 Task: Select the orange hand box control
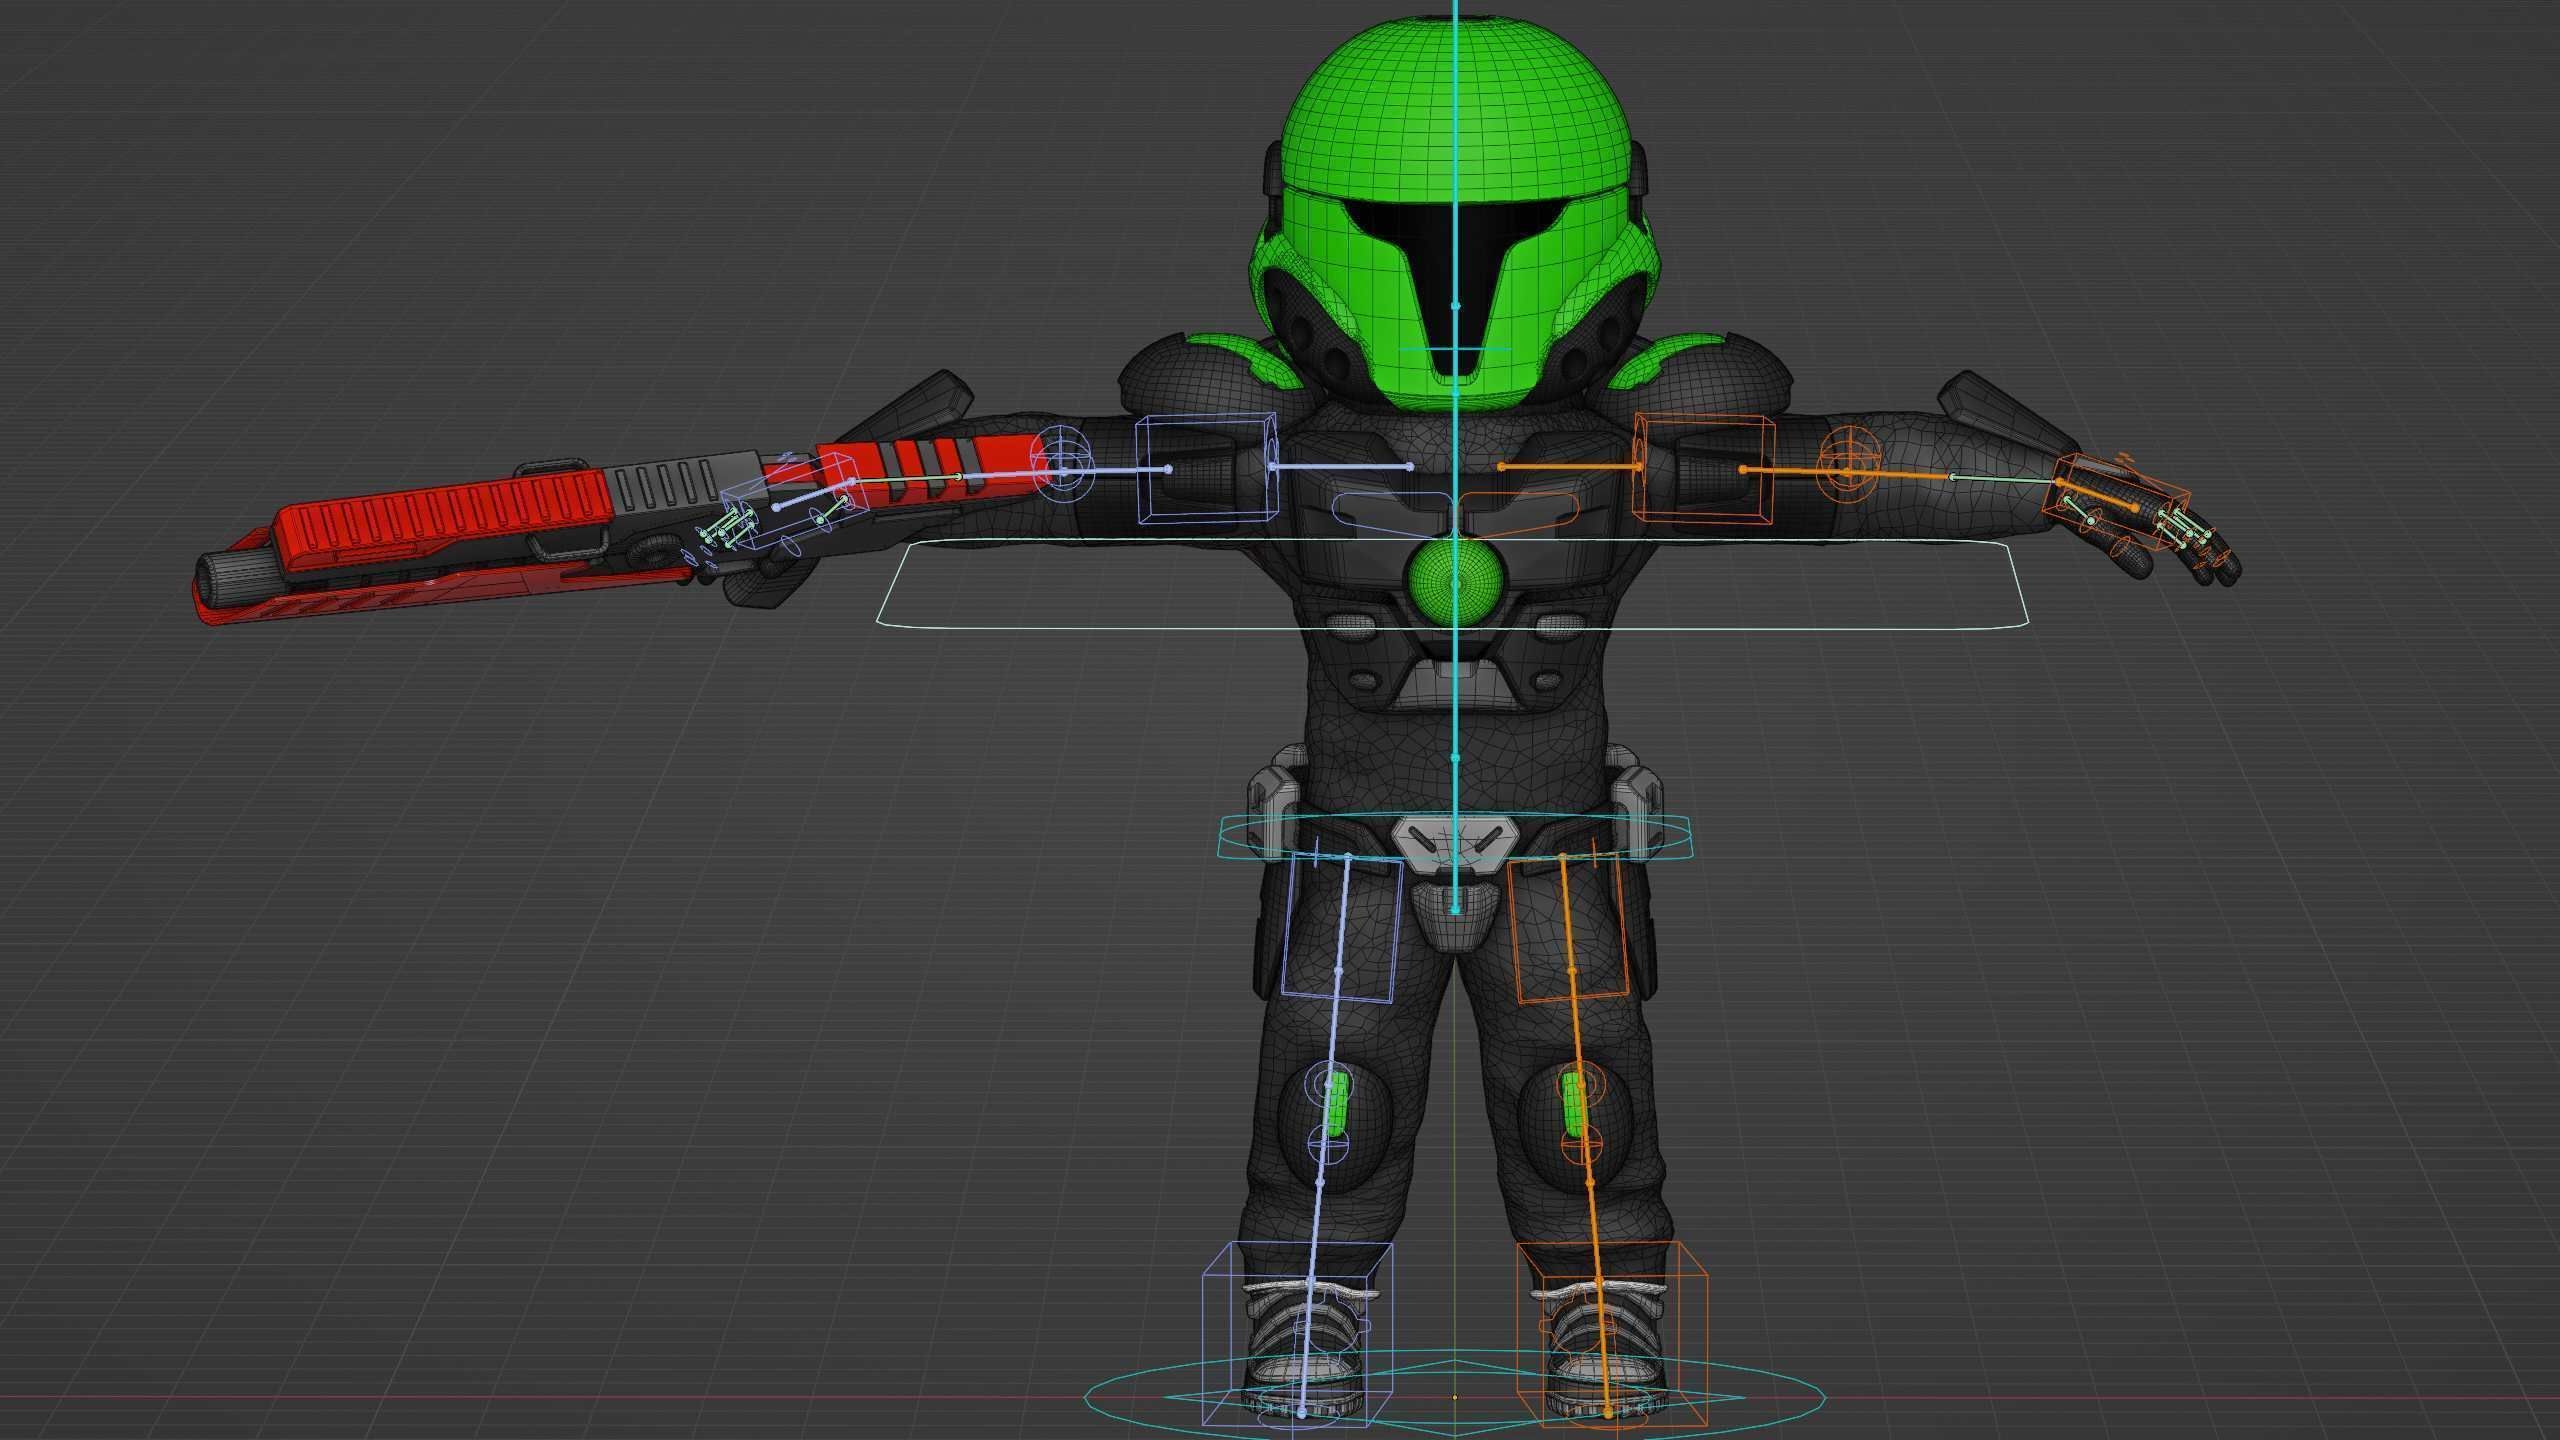pos(2118,504)
